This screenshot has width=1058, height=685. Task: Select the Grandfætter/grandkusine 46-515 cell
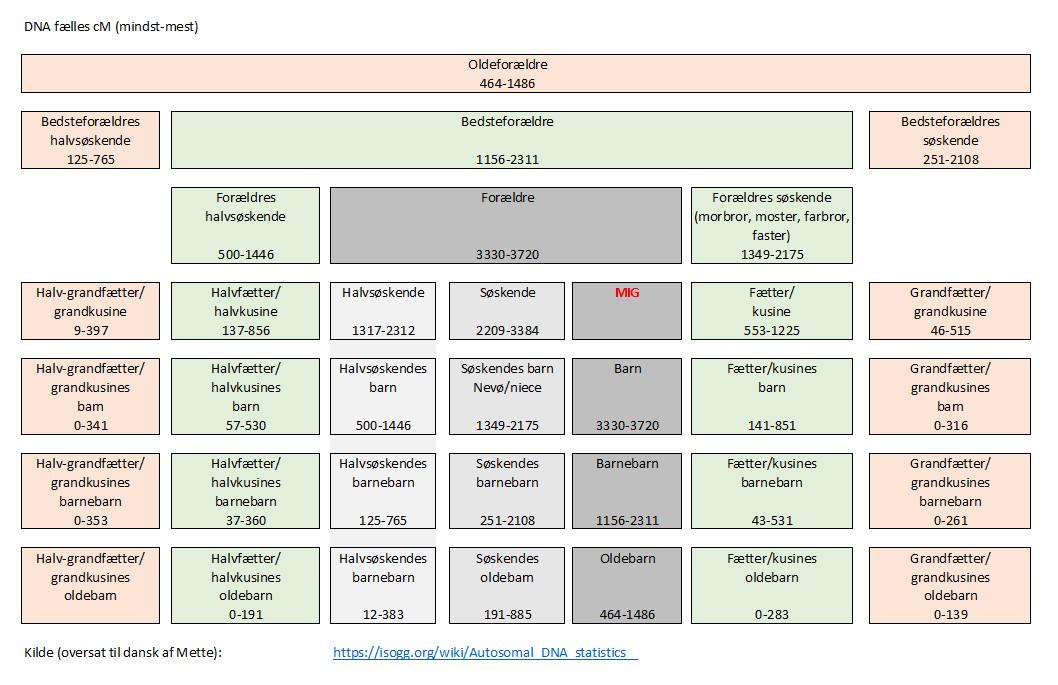click(x=949, y=310)
